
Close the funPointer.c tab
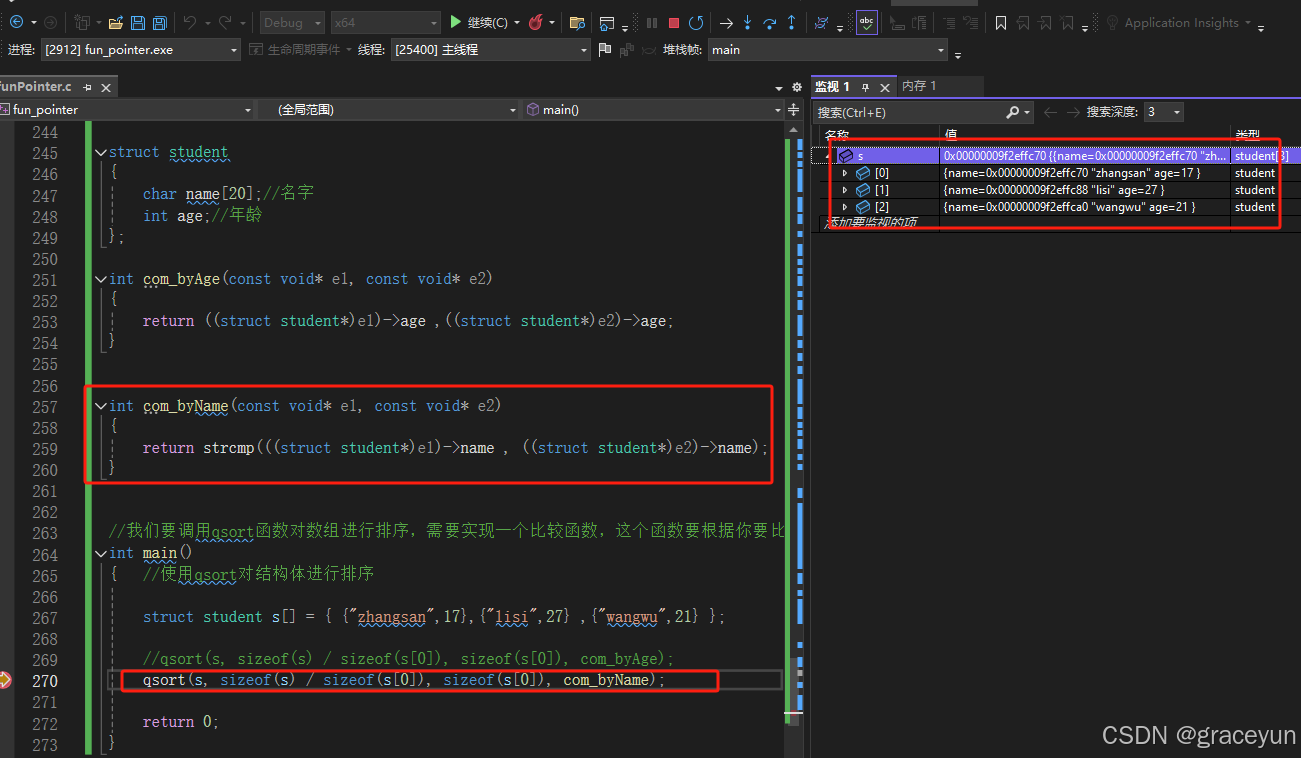[105, 87]
